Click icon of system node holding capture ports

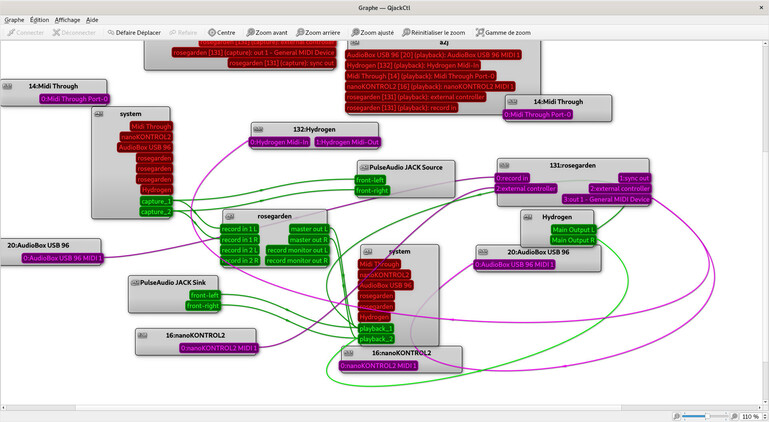pyautogui.click(x=99, y=114)
